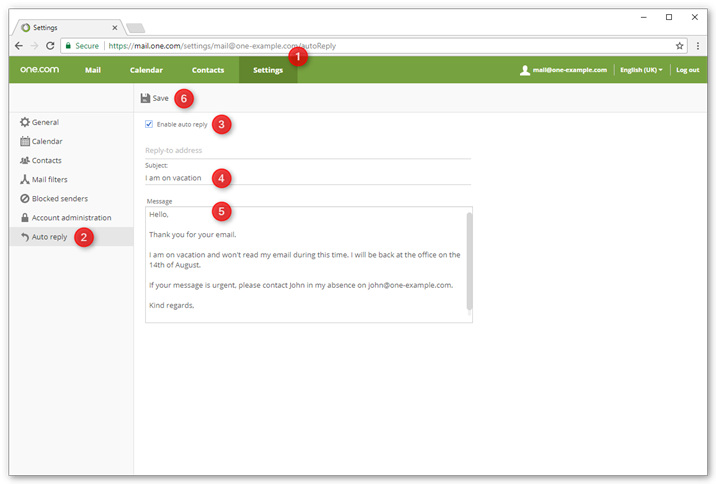Screen dimensions: 716x484
Task: Click the one.com logo
Action: point(39,69)
